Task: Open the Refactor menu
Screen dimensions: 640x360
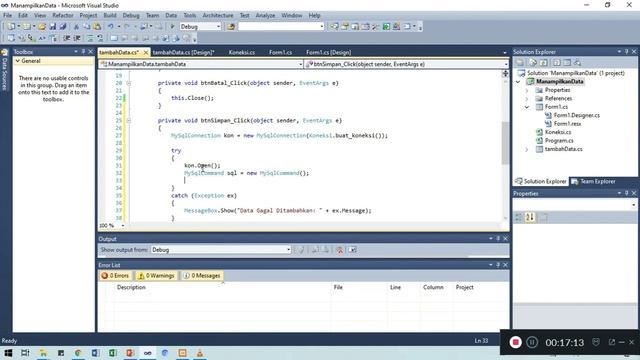Action: [x=62, y=16]
